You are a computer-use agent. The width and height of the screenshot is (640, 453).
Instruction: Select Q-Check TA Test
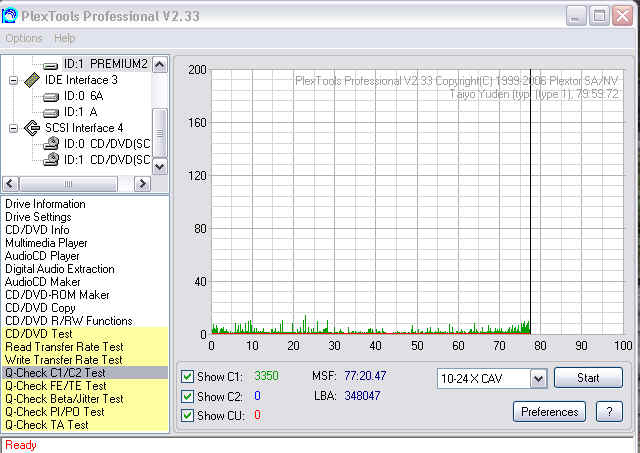tap(85, 425)
